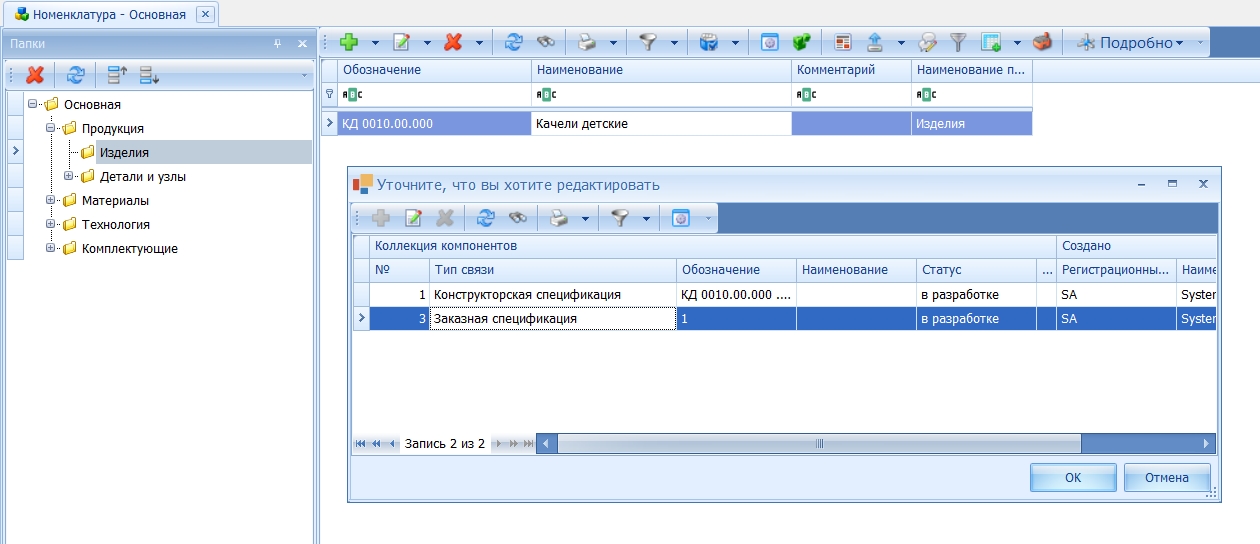Image resolution: width=1260 pixels, height=544 pixels.
Task: Go to first record in dialog navigator
Action: (360, 443)
